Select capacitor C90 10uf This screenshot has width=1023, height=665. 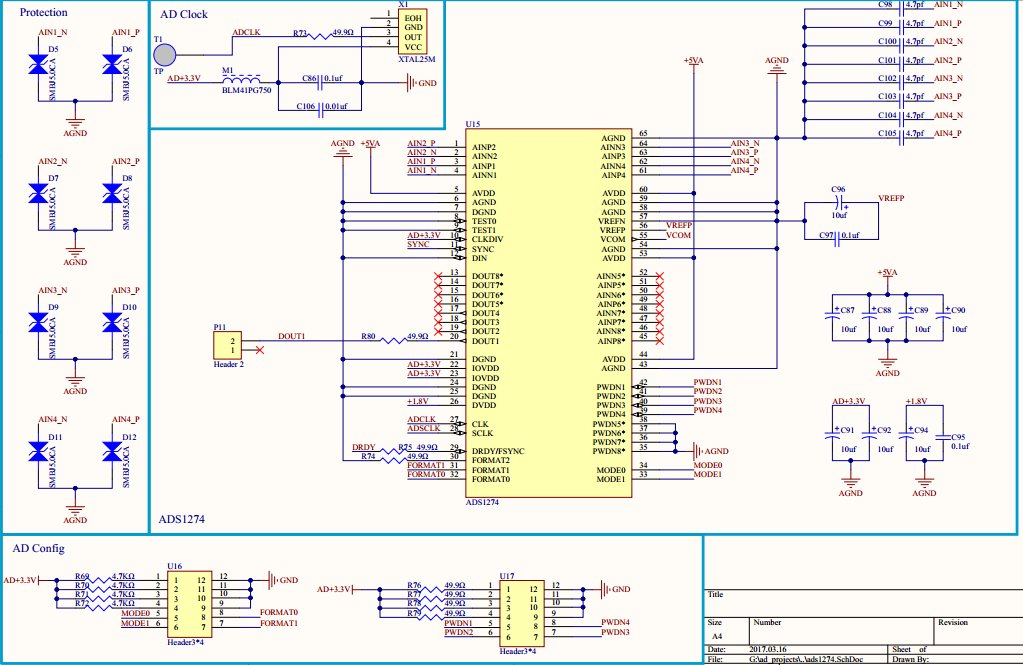(x=943, y=315)
